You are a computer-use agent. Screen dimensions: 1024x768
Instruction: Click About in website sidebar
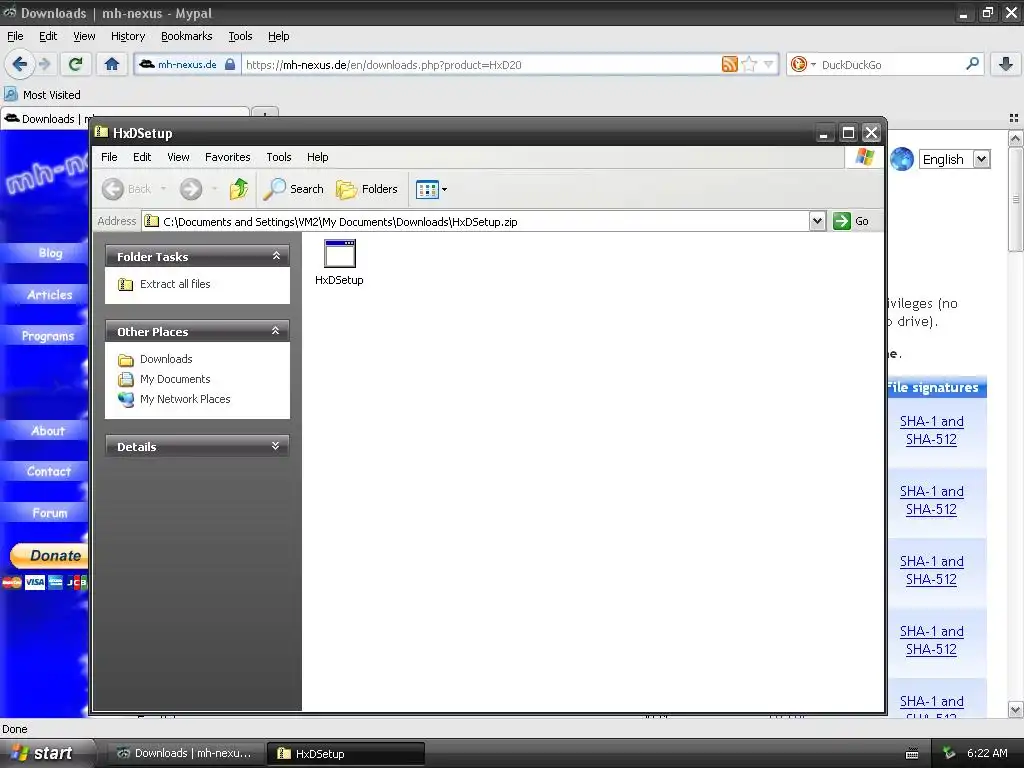click(x=48, y=431)
